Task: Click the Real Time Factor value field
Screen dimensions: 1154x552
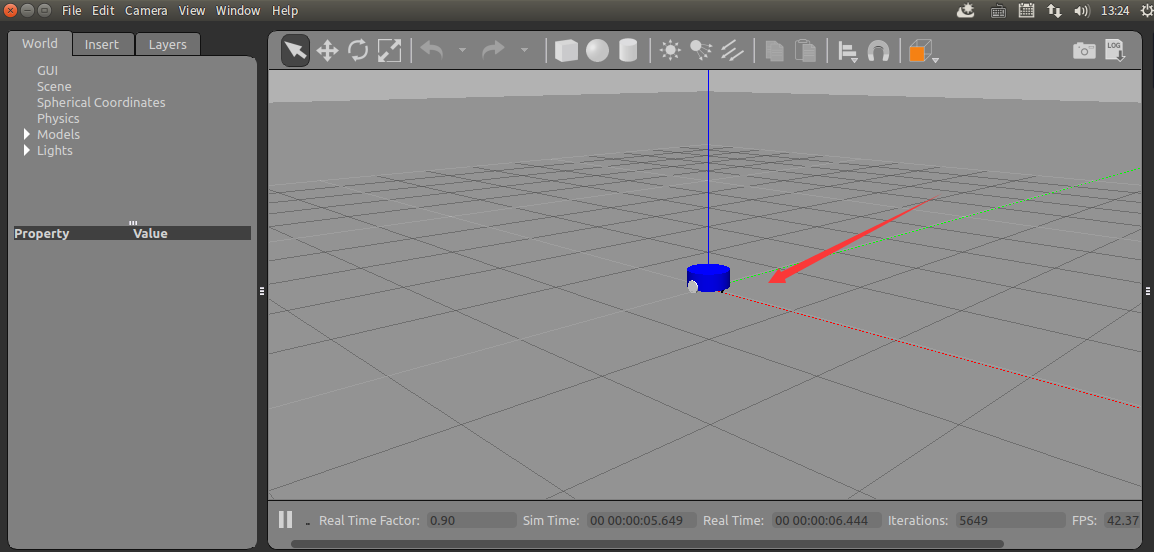Action: coord(472,520)
